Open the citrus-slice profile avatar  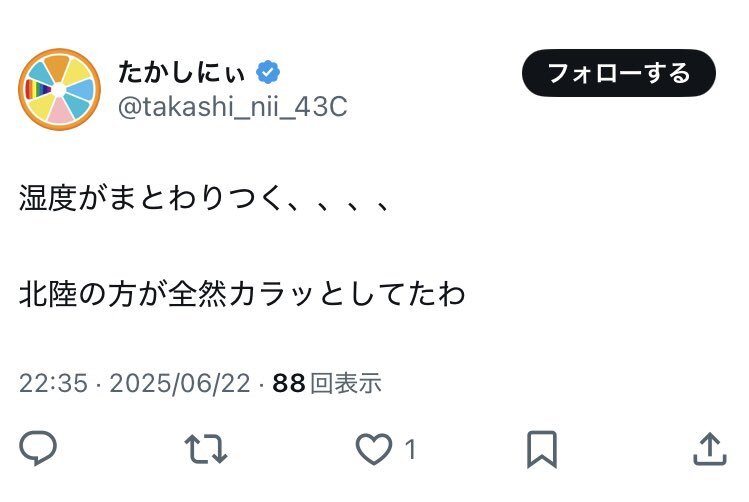(x=59, y=89)
